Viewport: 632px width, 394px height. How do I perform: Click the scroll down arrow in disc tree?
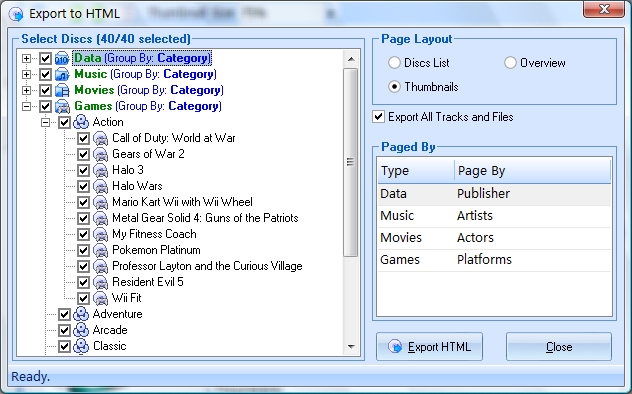tap(351, 346)
